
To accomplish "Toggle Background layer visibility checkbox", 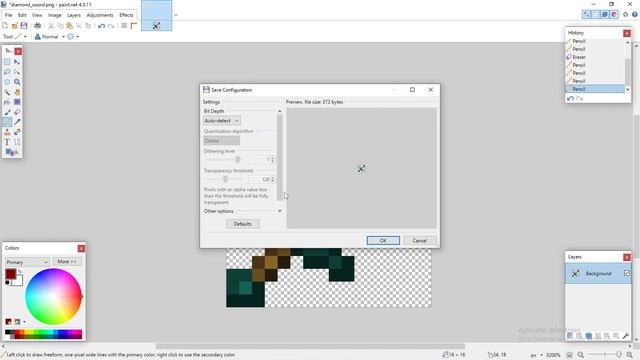I will point(627,273).
